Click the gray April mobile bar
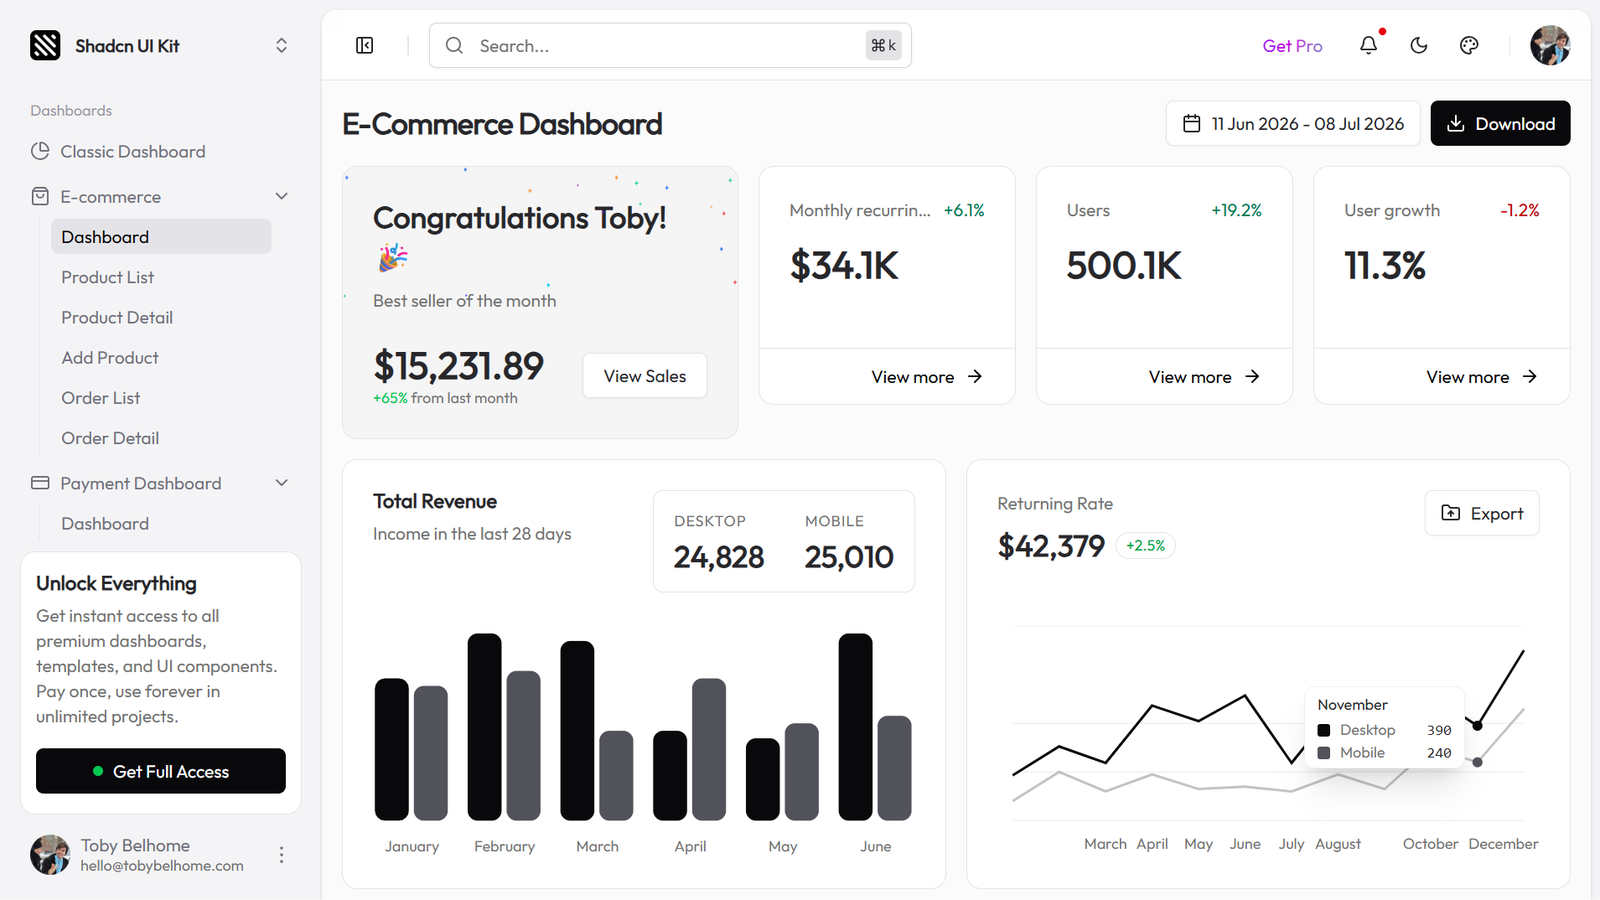 coord(709,749)
